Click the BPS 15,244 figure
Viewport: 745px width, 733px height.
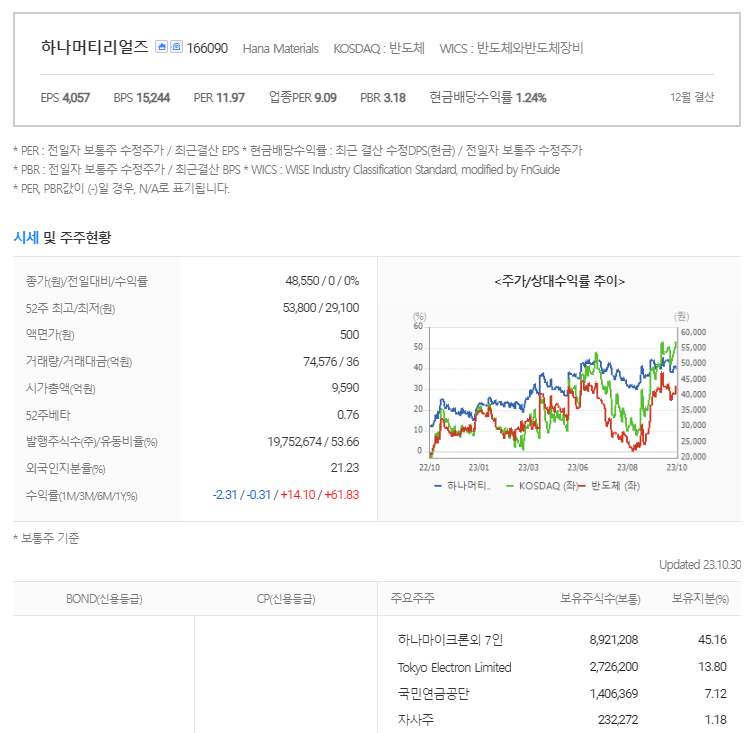click(142, 98)
